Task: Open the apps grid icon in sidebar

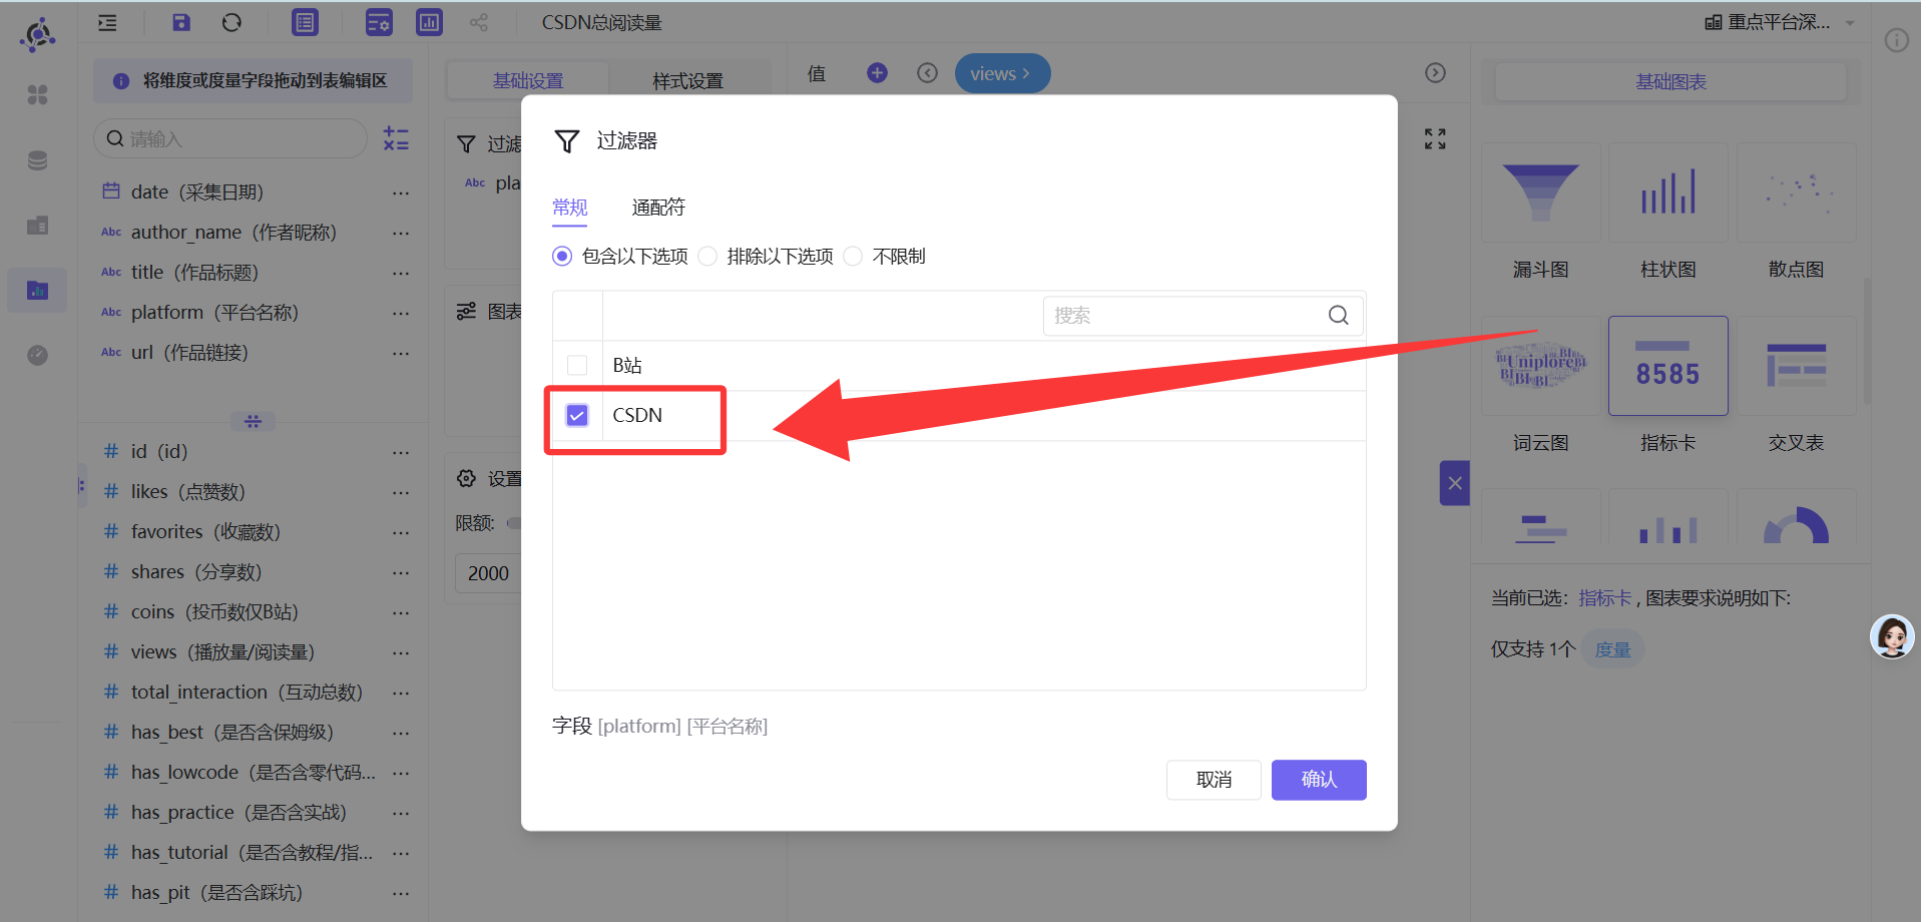Action: pyautogui.click(x=37, y=95)
